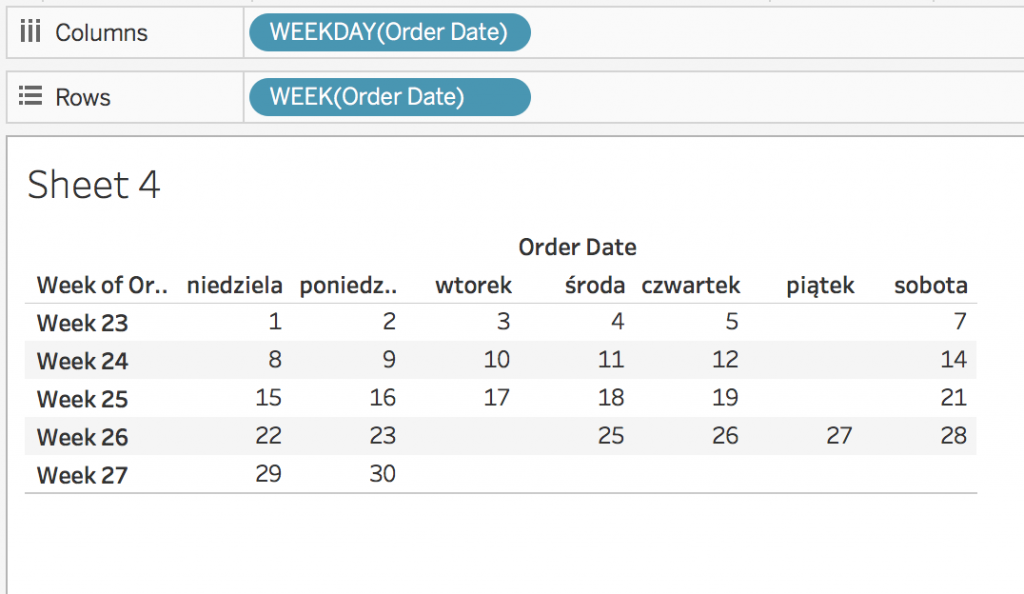Select the czwartek column header
1024x594 pixels.
[691, 285]
